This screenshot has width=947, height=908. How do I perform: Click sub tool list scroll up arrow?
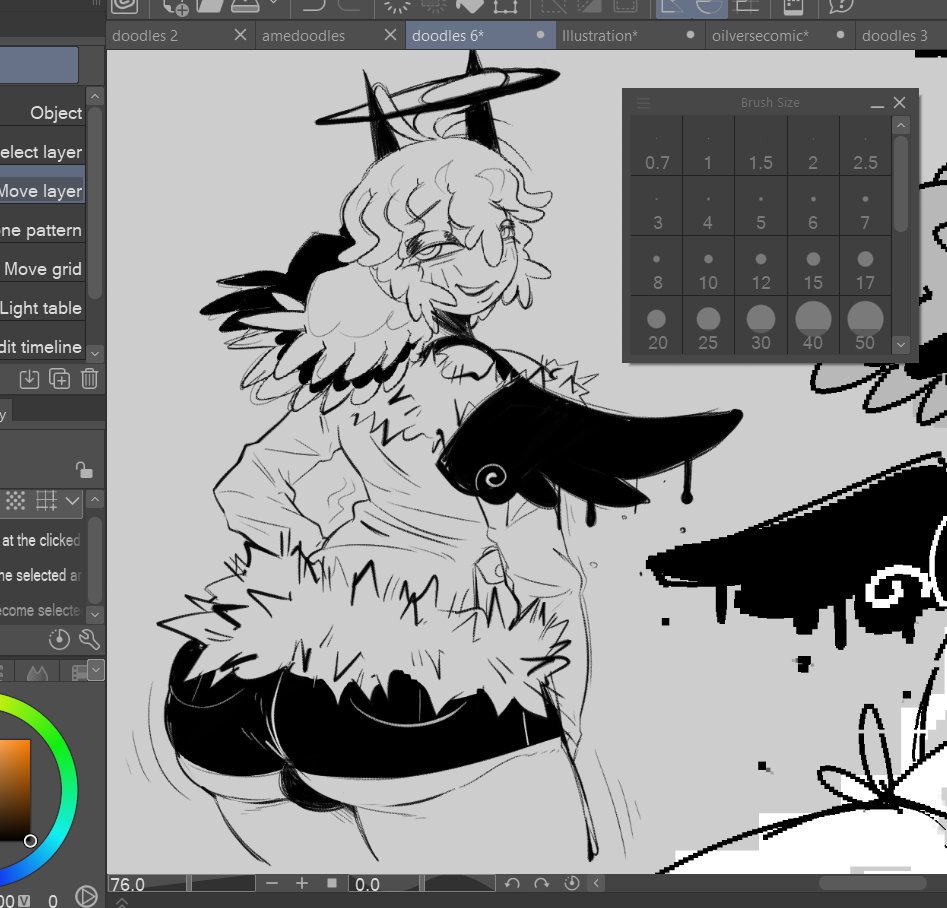pyautogui.click(x=95, y=97)
